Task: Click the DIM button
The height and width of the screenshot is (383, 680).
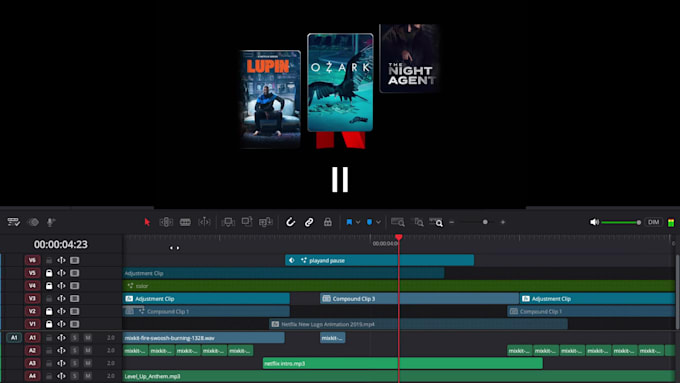Action: 653,222
